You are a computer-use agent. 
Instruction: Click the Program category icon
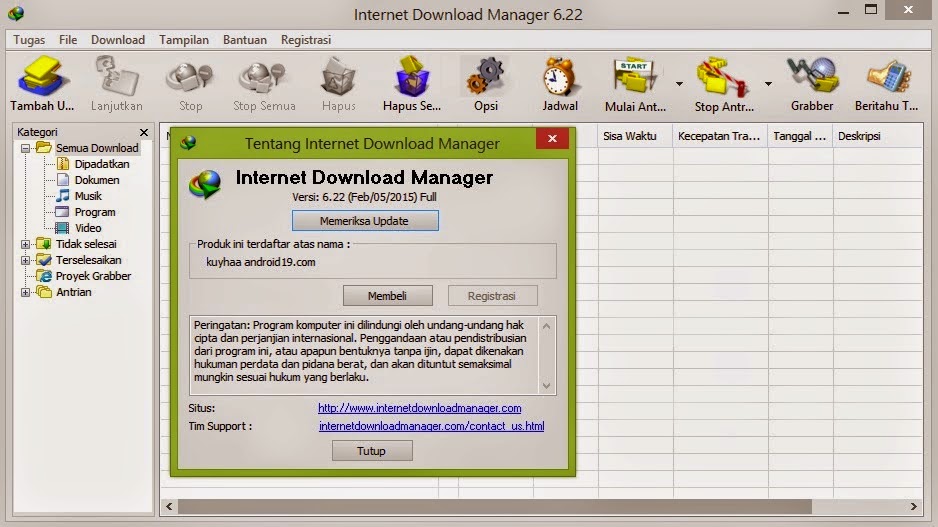click(62, 212)
